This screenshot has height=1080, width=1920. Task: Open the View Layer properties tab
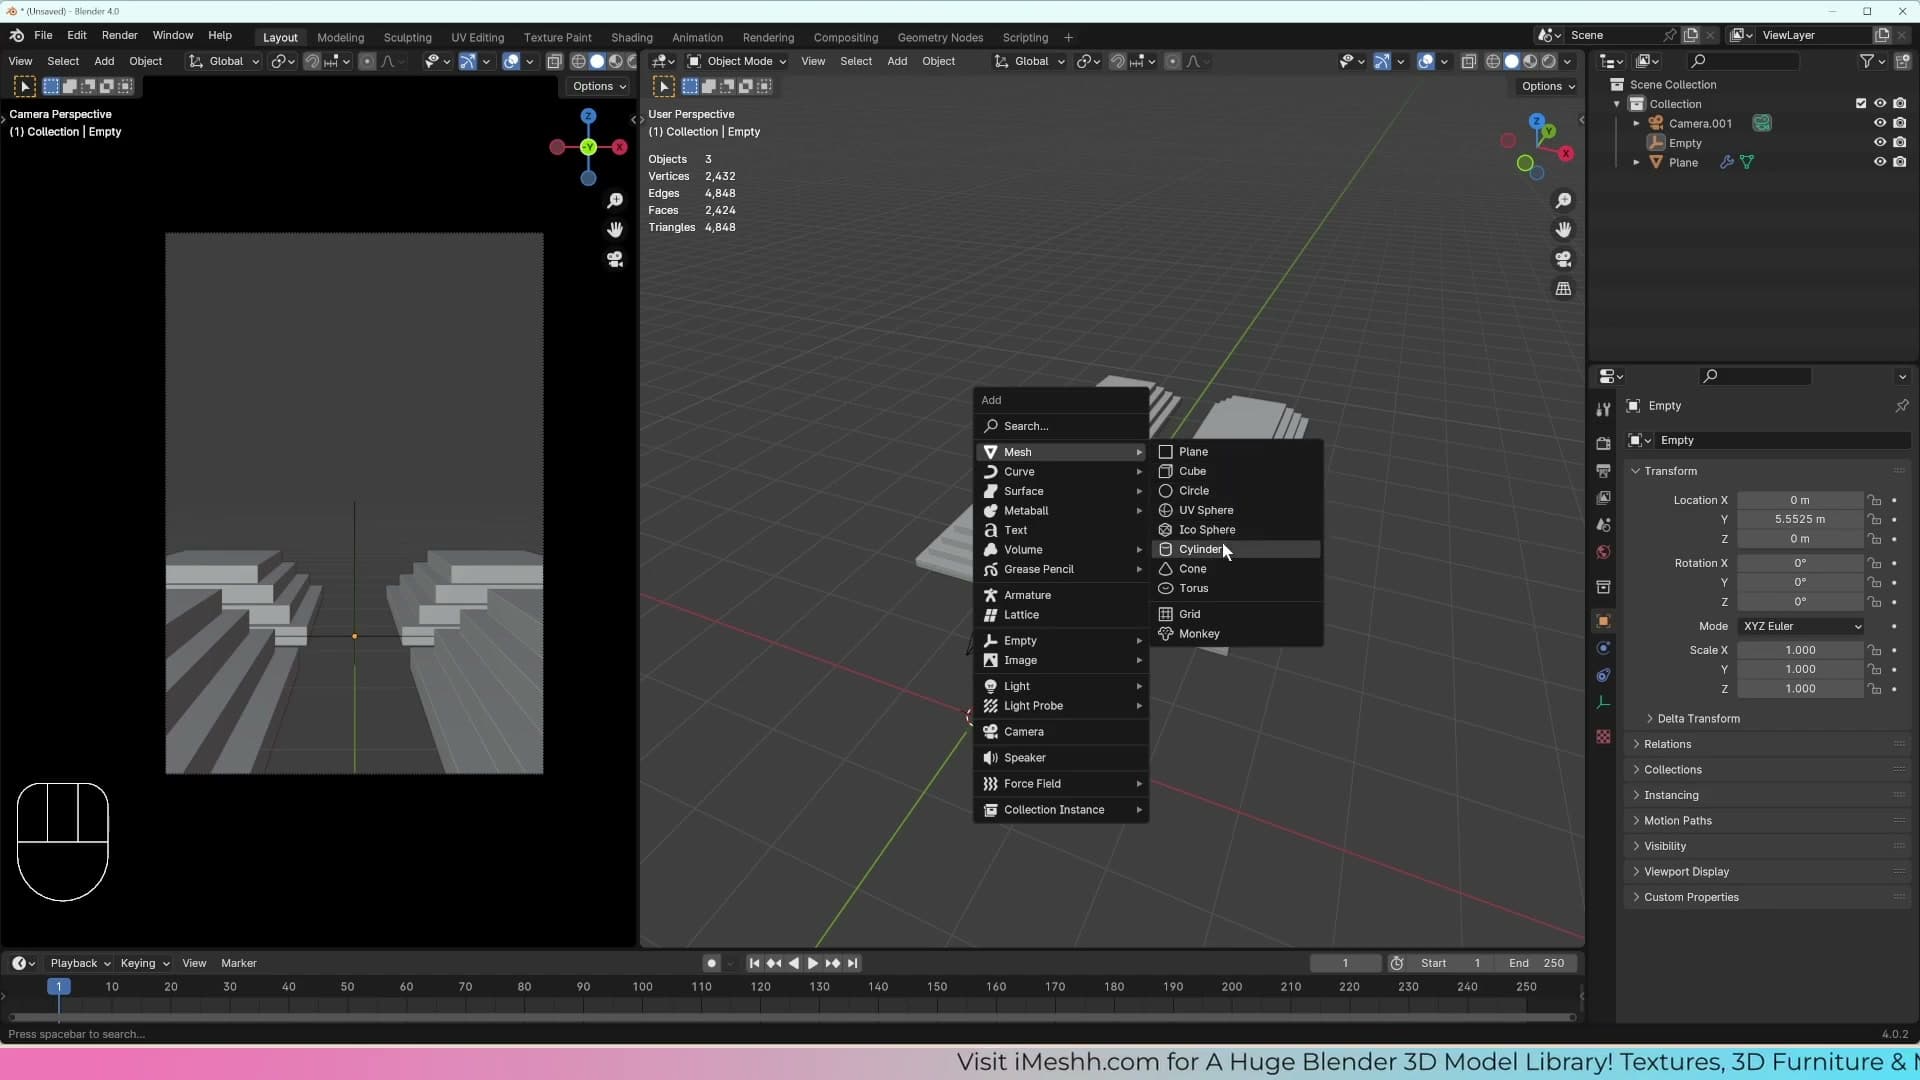pos(1603,497)
